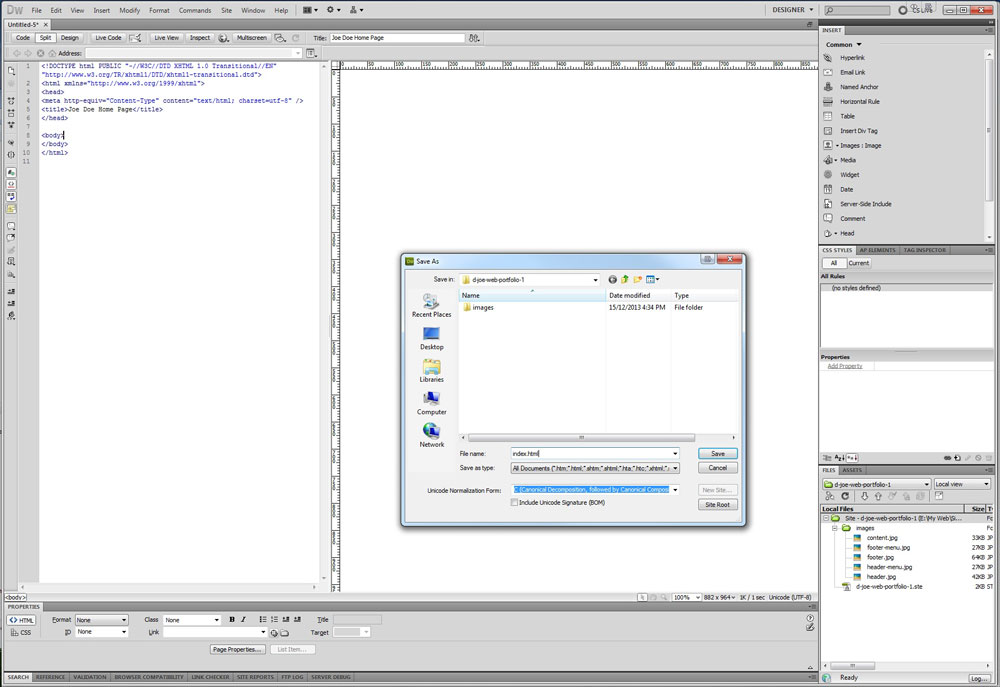Viewport: 1000px width, 687px height.
Task: Click the Site Root button
Action: point(717,505)
